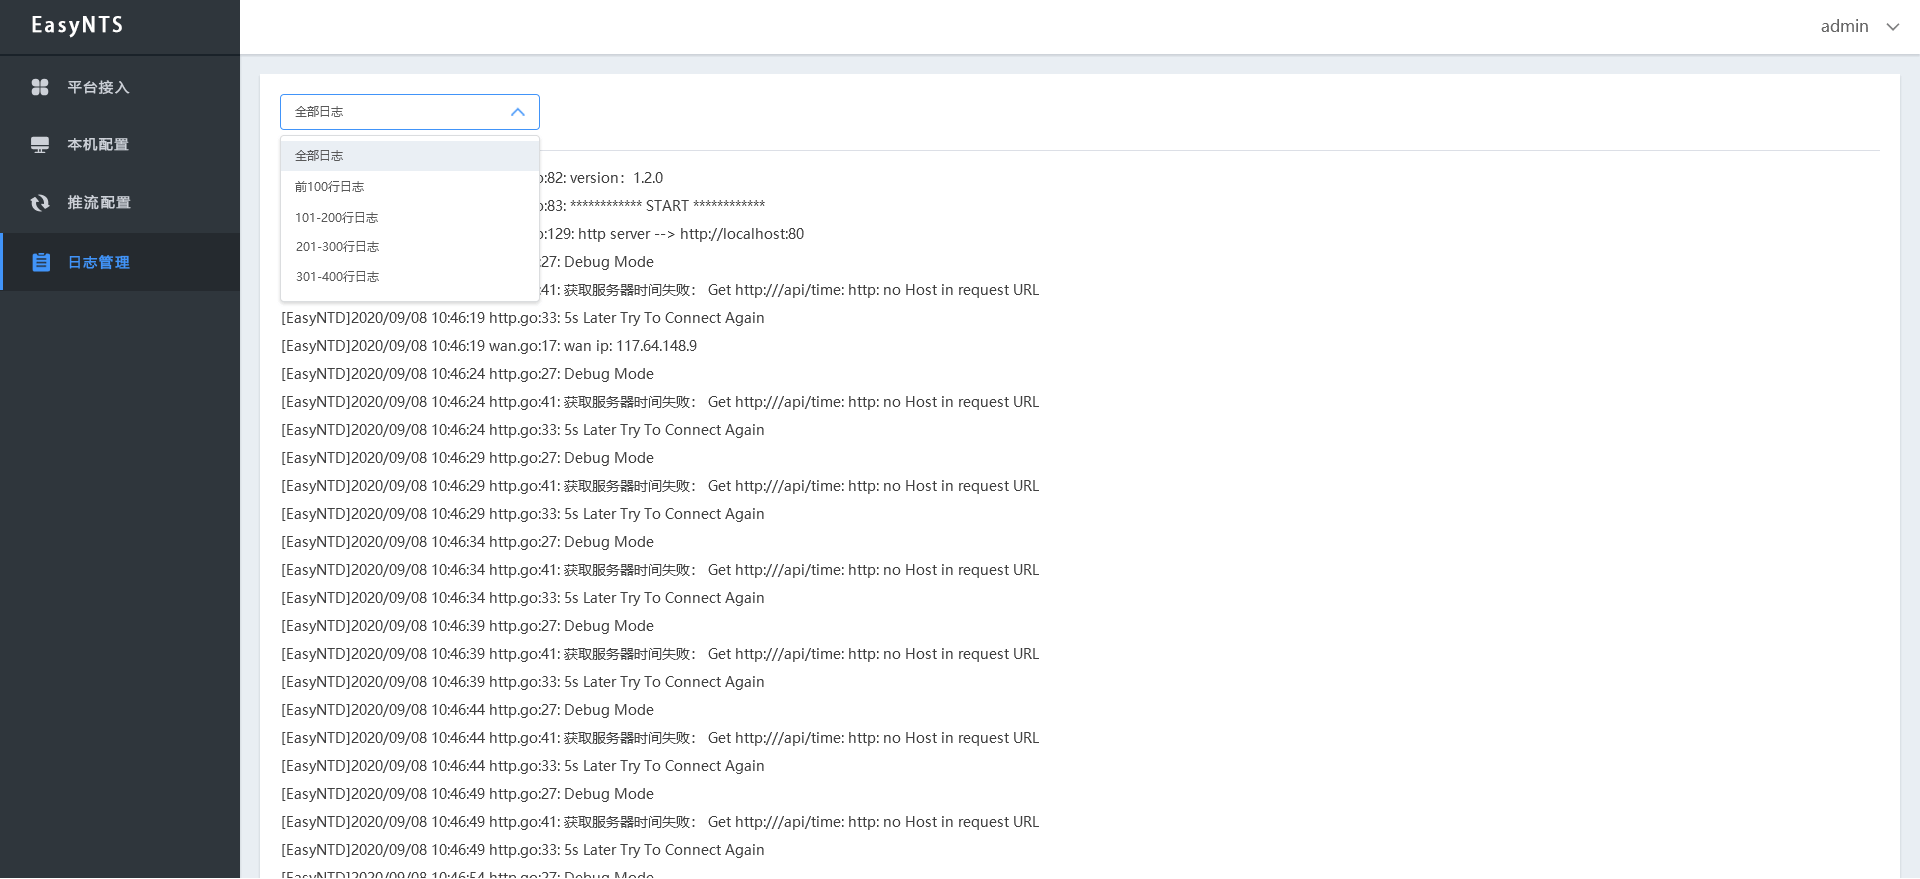
Task: Go to 本机配置 page
Action: [98, 145]
